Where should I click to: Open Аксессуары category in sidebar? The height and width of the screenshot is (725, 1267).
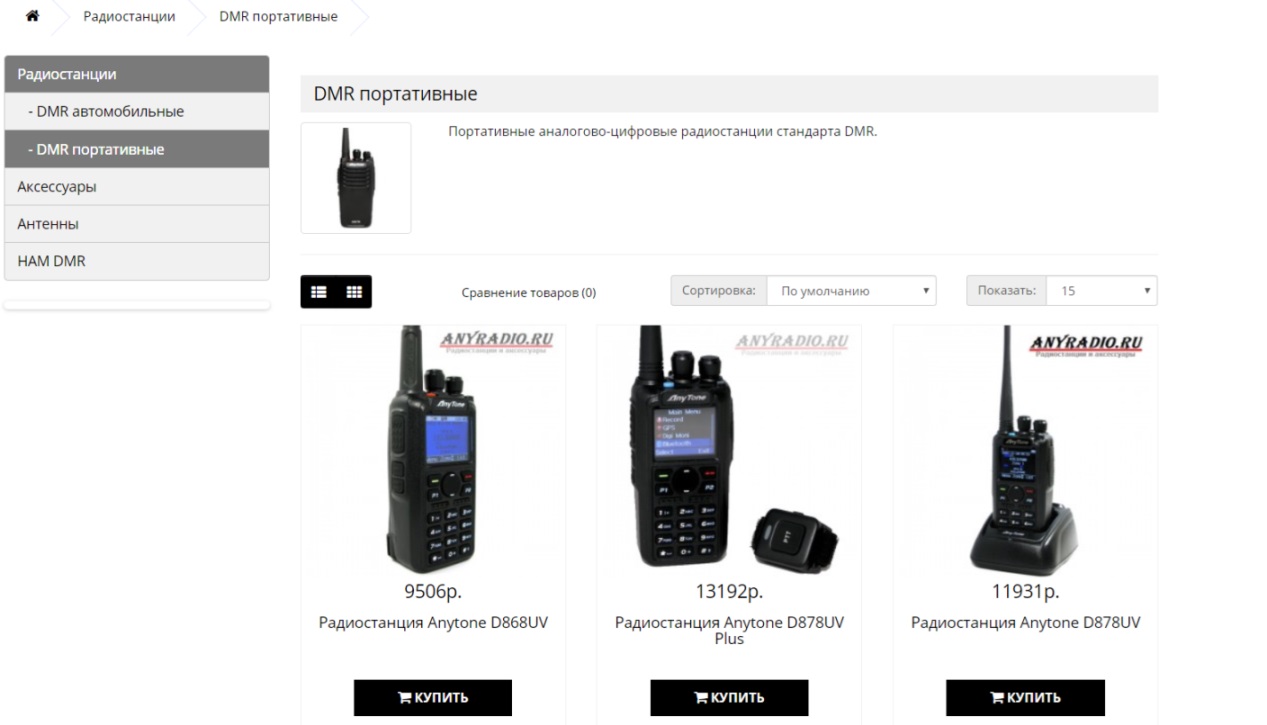pyautogui.click(x=137, y=186)
